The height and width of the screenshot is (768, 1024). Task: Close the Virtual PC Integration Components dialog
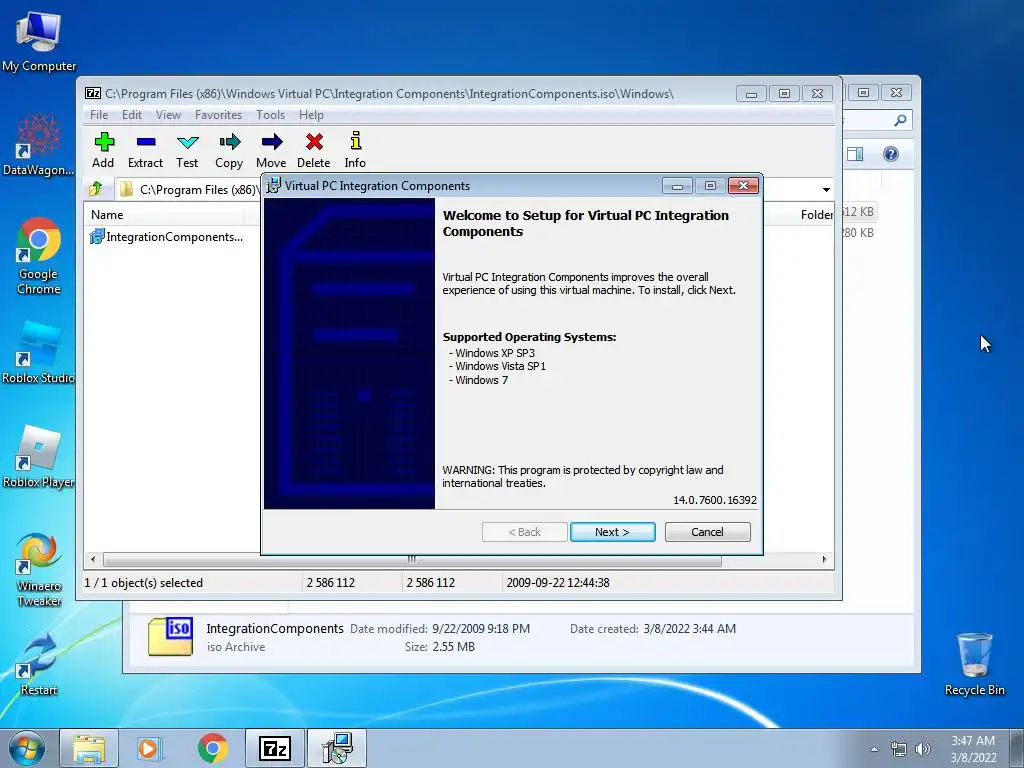pos(743,186)
